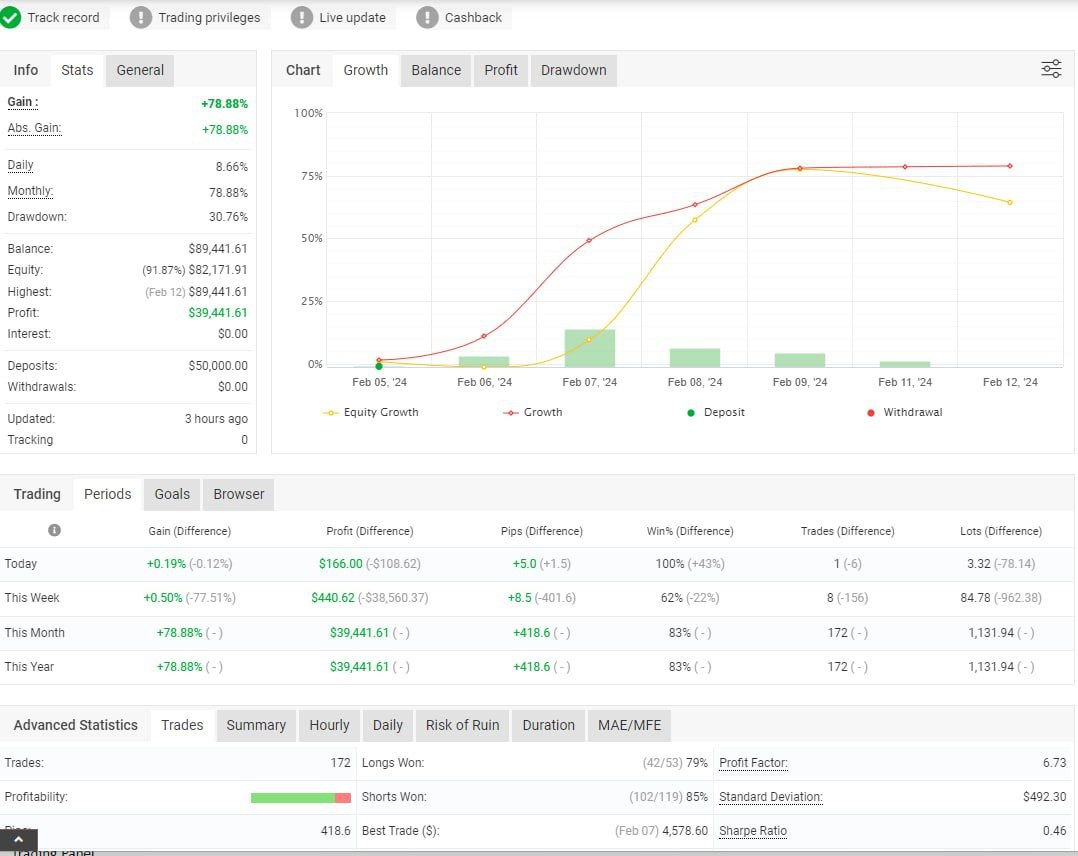This screenshot has width=1078, height=856.
Task: Select the Balance chart tab
Action: click(x=436, y=70)
